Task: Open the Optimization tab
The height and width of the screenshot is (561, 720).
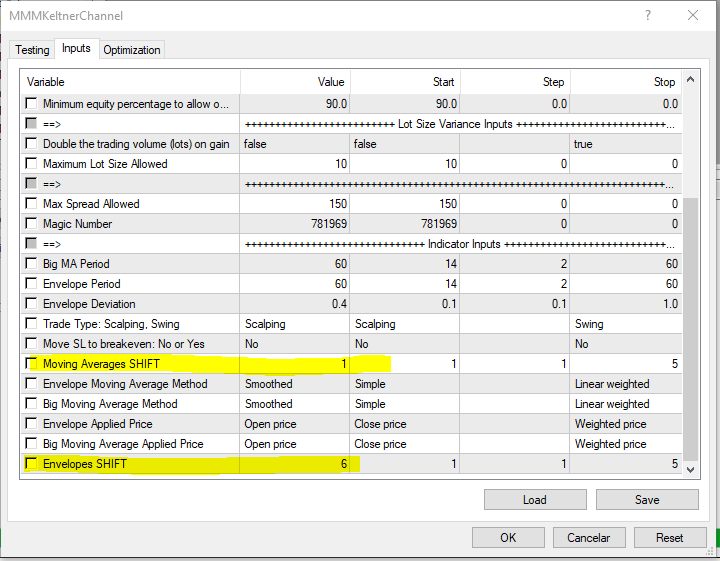Action: point(132,50)
